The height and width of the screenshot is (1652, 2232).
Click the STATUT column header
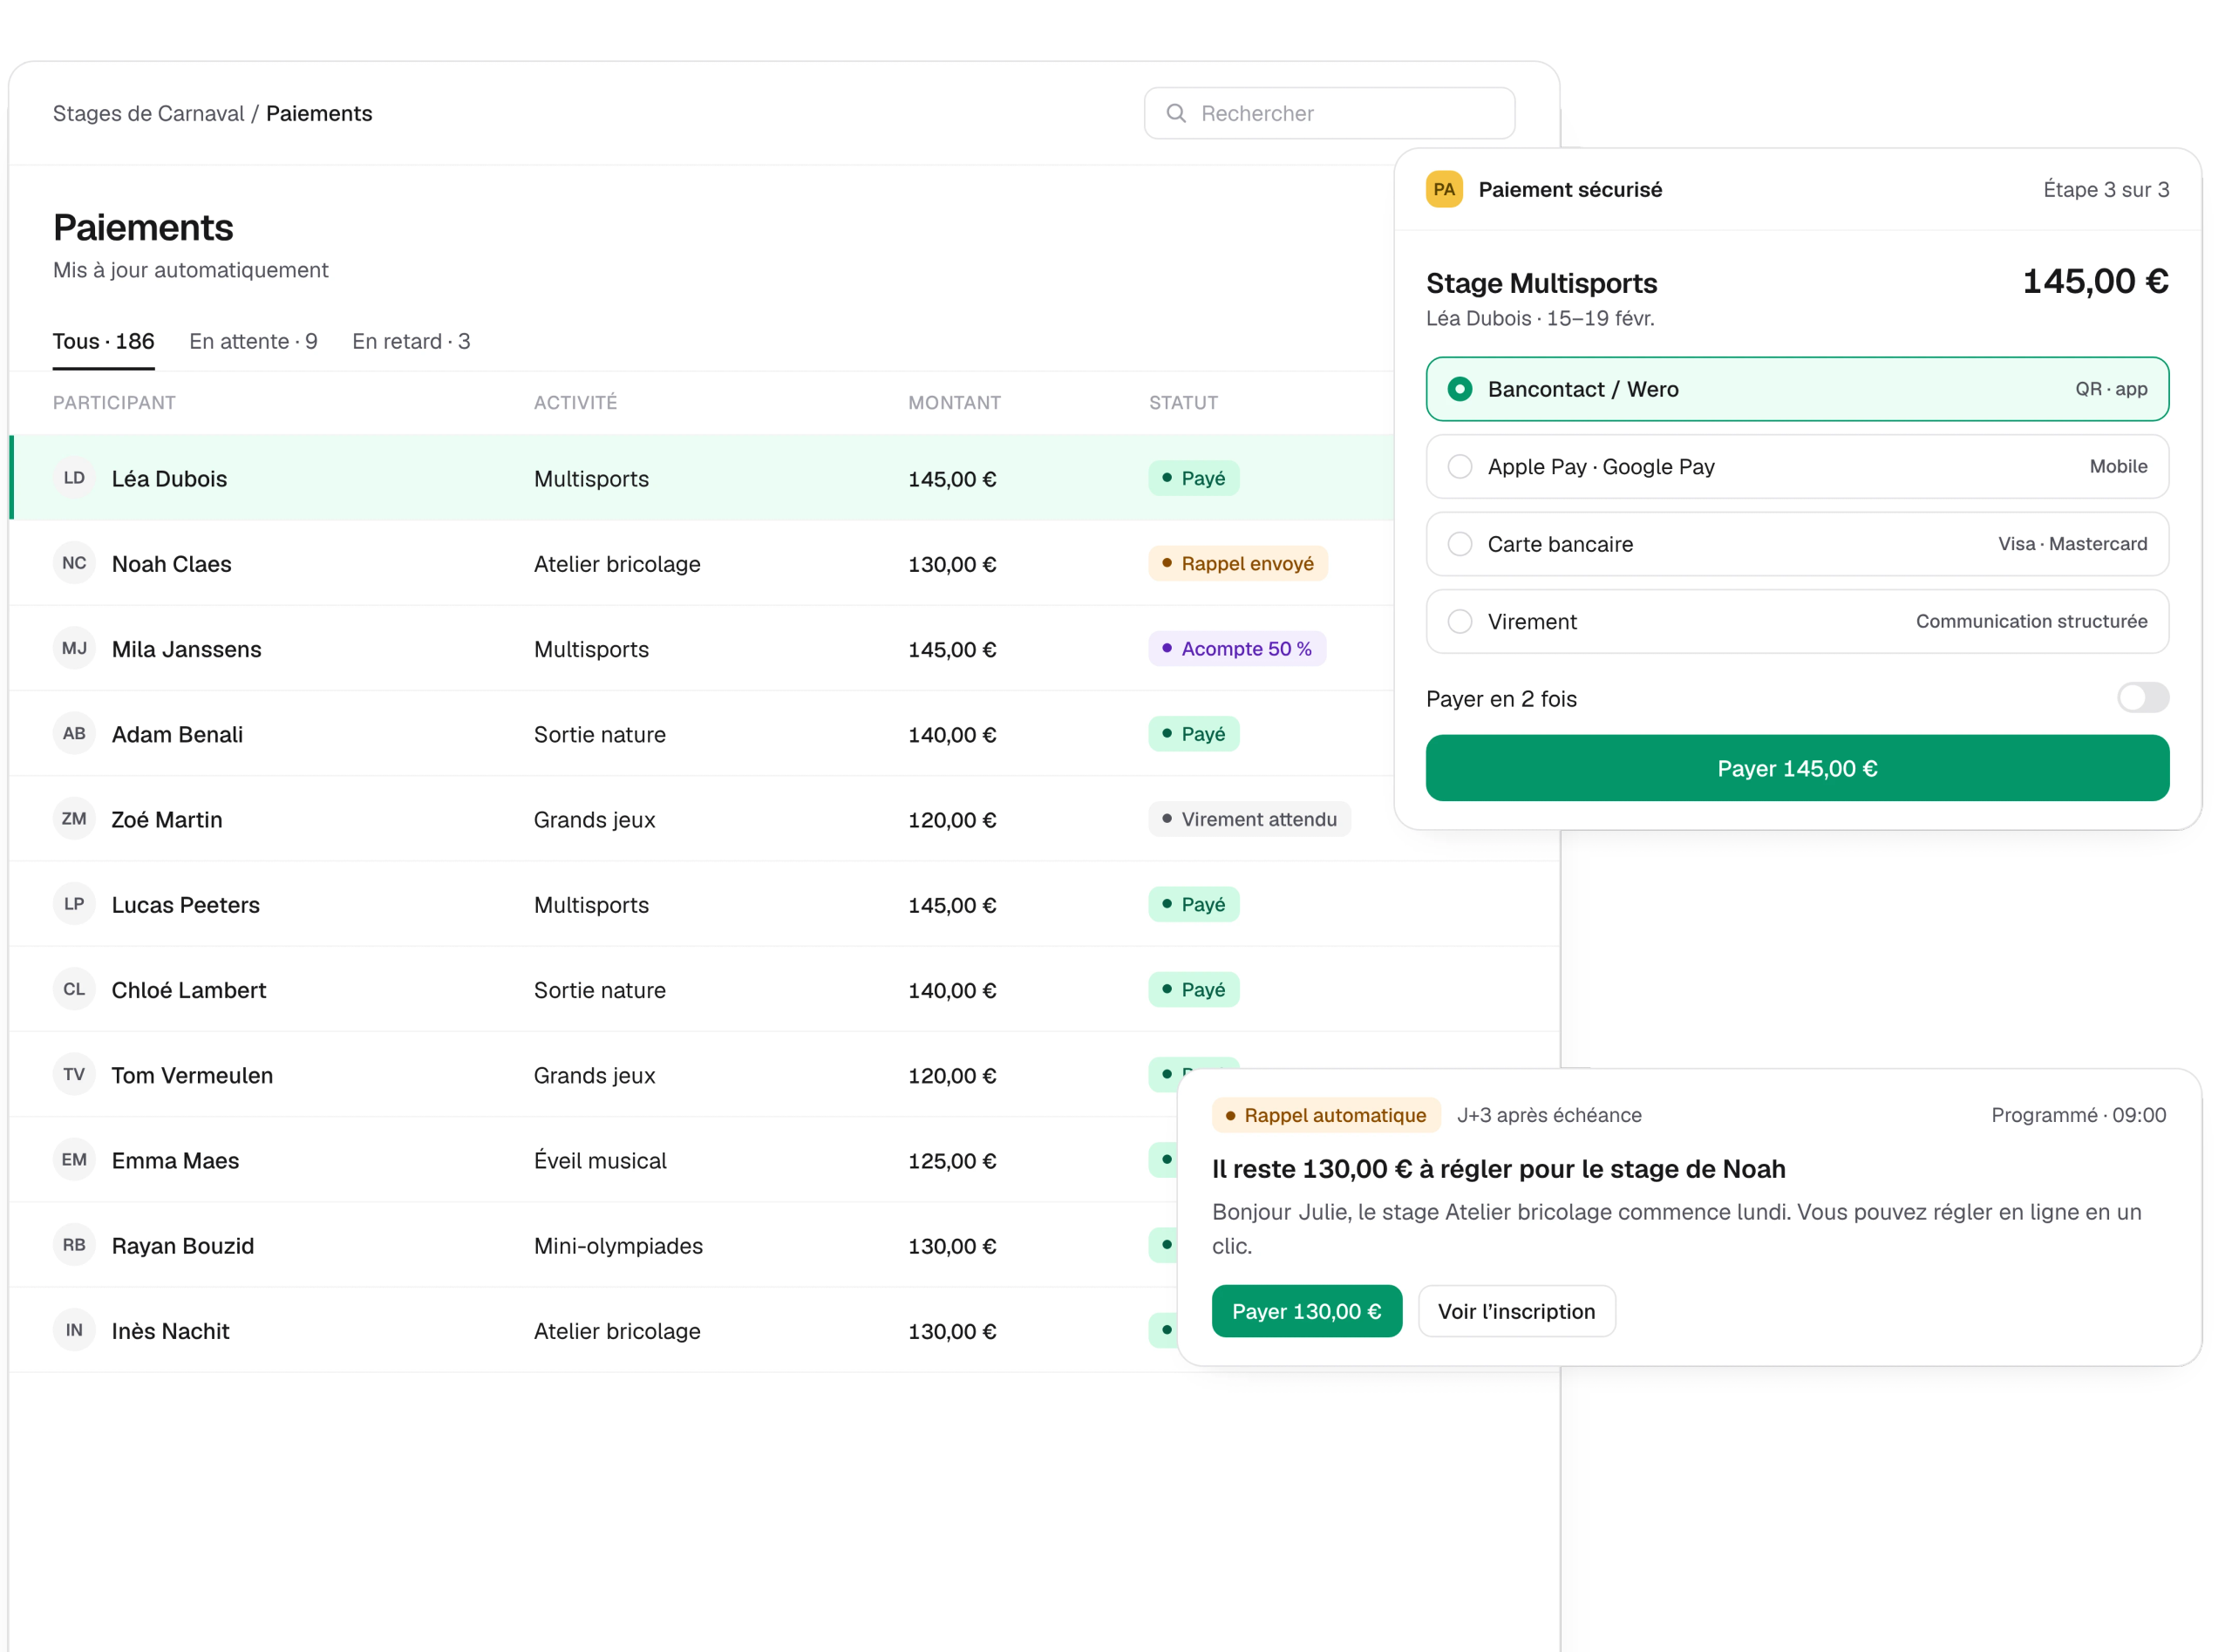1183,402
